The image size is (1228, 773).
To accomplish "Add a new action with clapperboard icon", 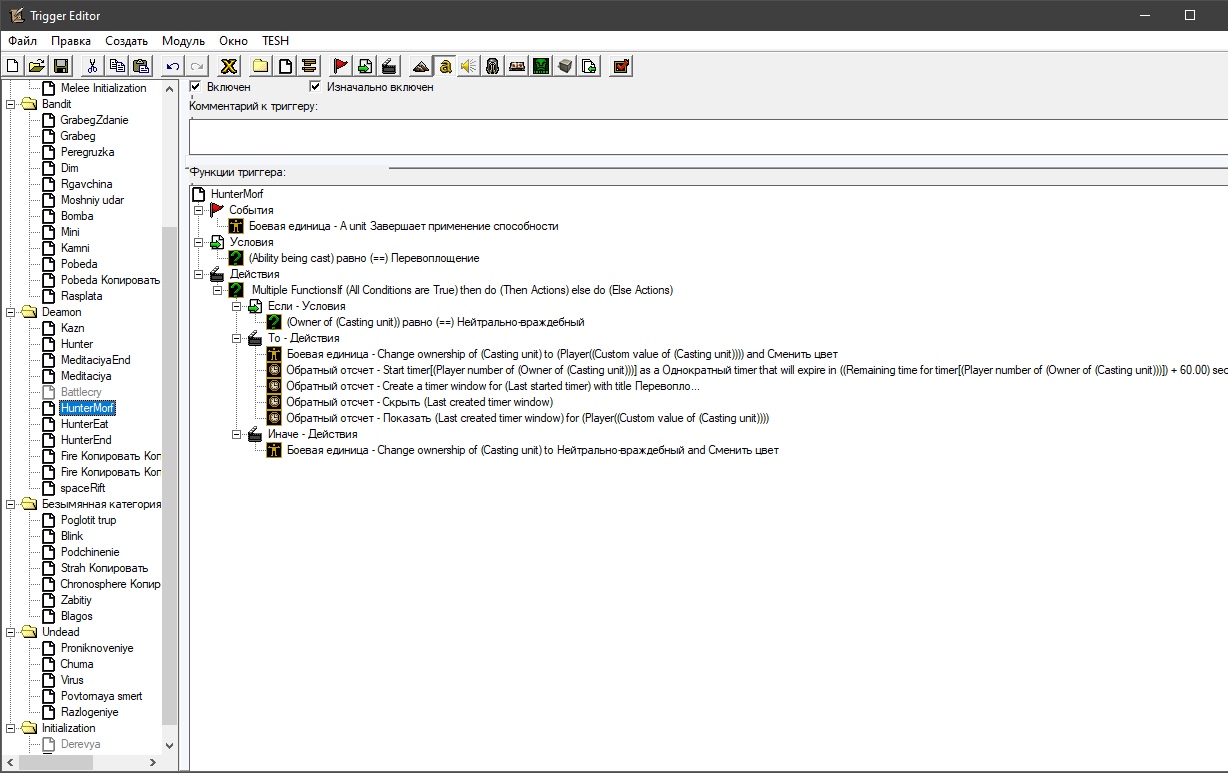I will (389, 66).
